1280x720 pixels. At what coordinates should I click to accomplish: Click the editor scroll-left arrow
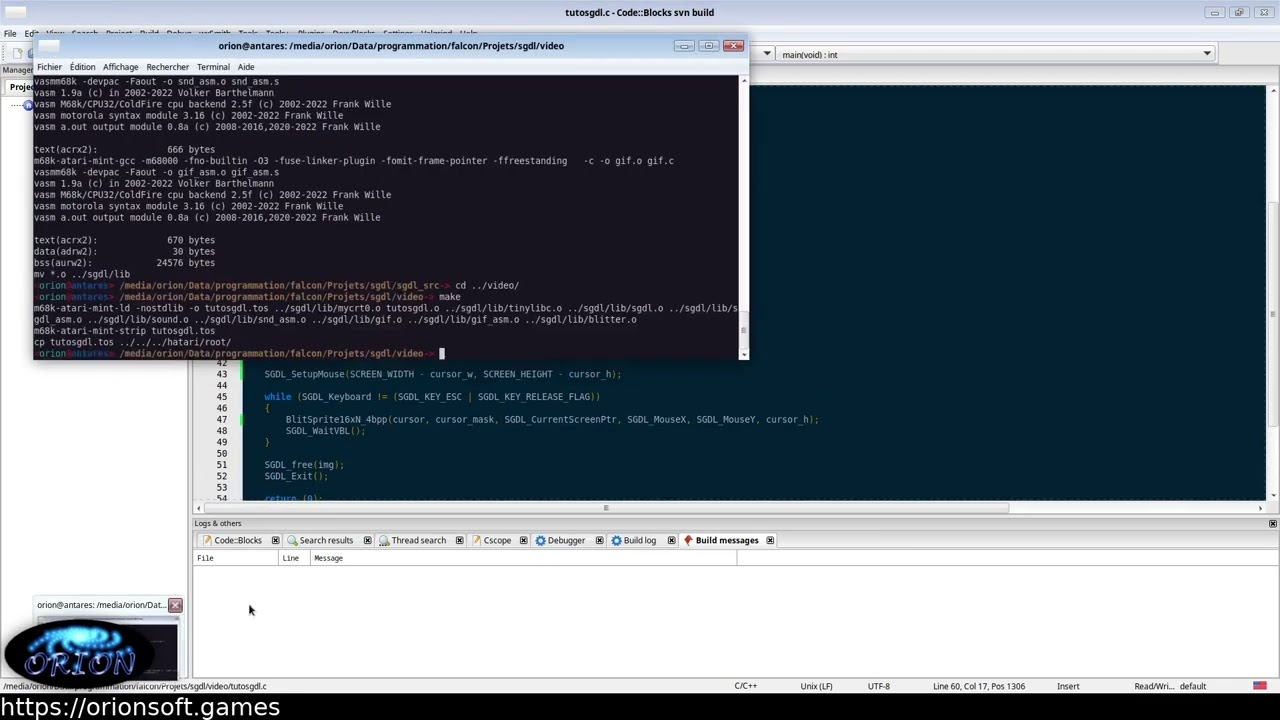click(199, 508)
